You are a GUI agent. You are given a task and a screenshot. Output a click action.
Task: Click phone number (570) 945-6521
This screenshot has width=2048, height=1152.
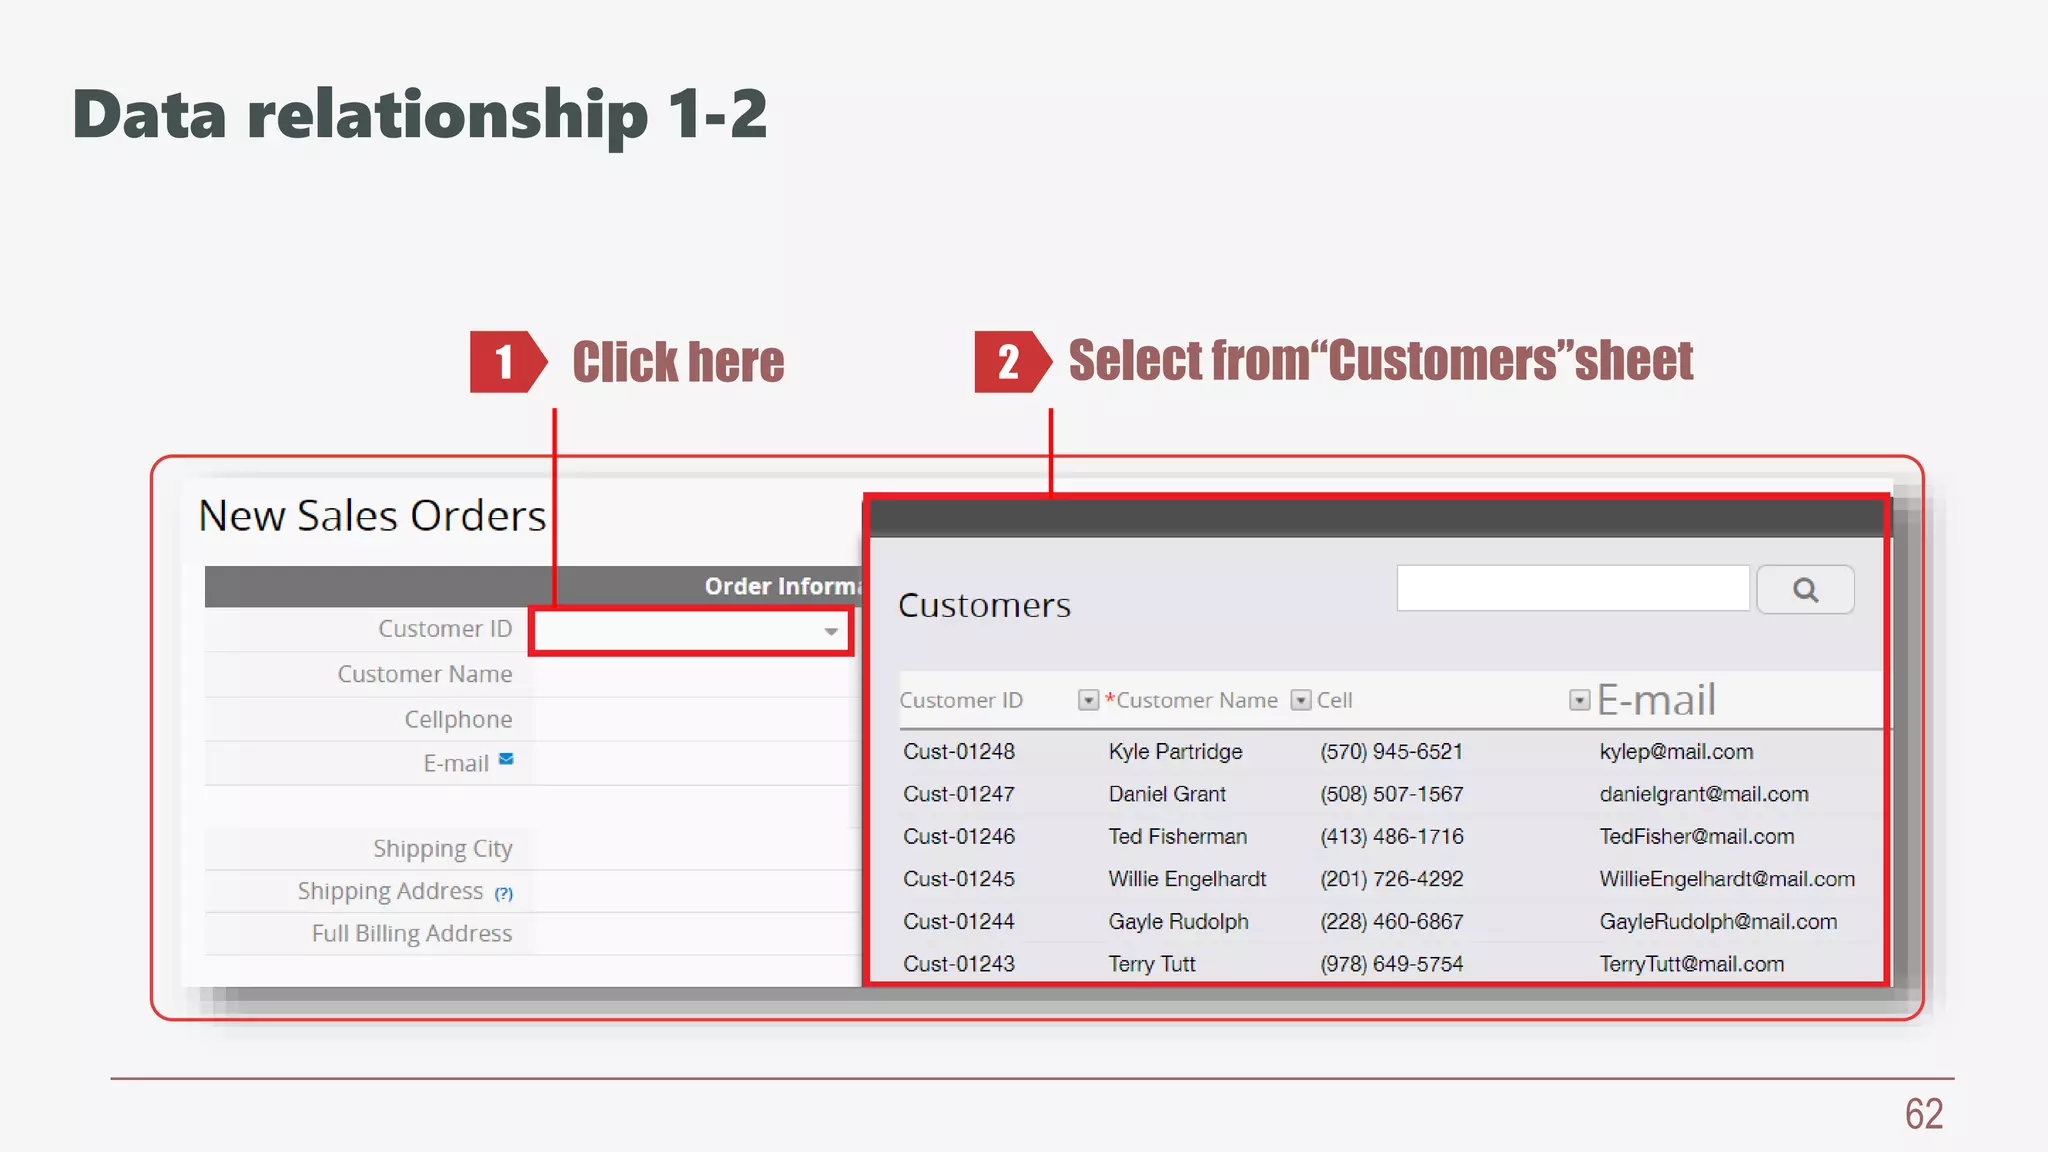(x=1391, y=752)
